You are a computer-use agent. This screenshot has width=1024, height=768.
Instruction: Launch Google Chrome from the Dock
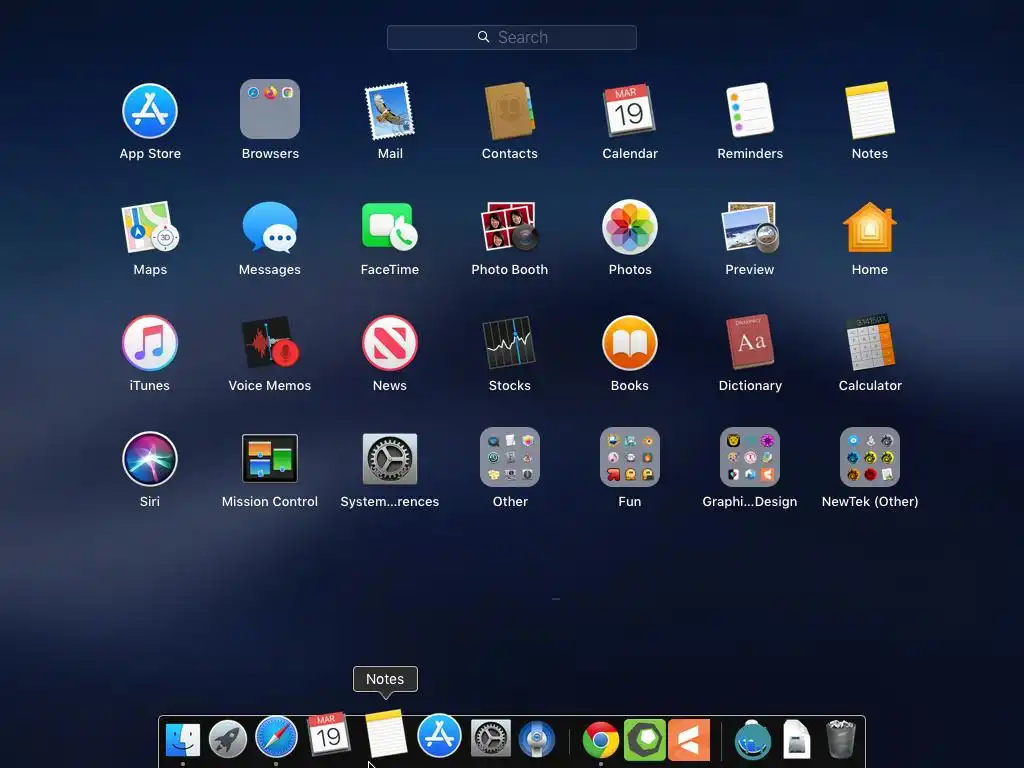[601, 741]
